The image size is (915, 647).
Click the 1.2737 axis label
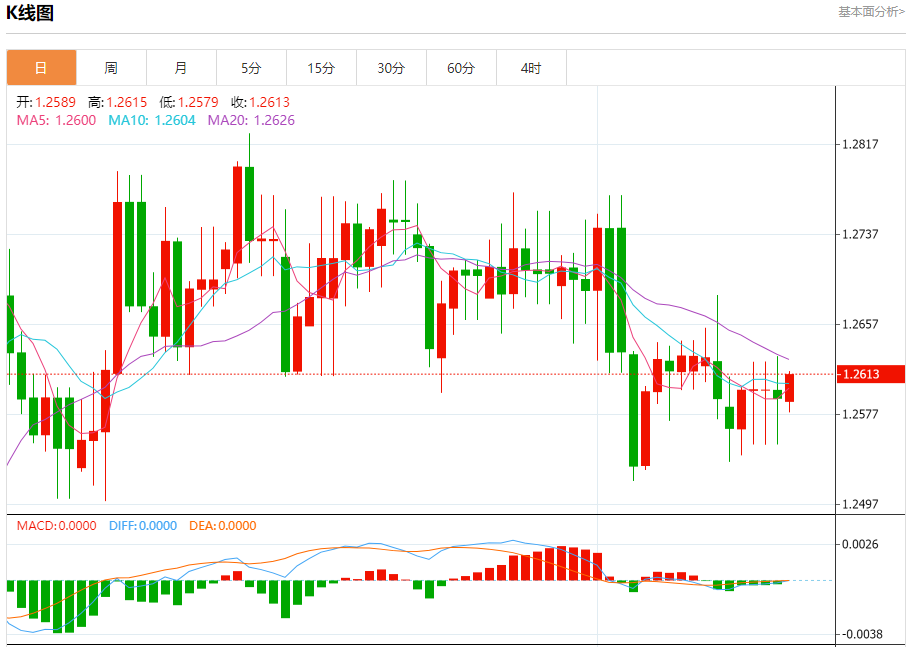tap(860, 234)
